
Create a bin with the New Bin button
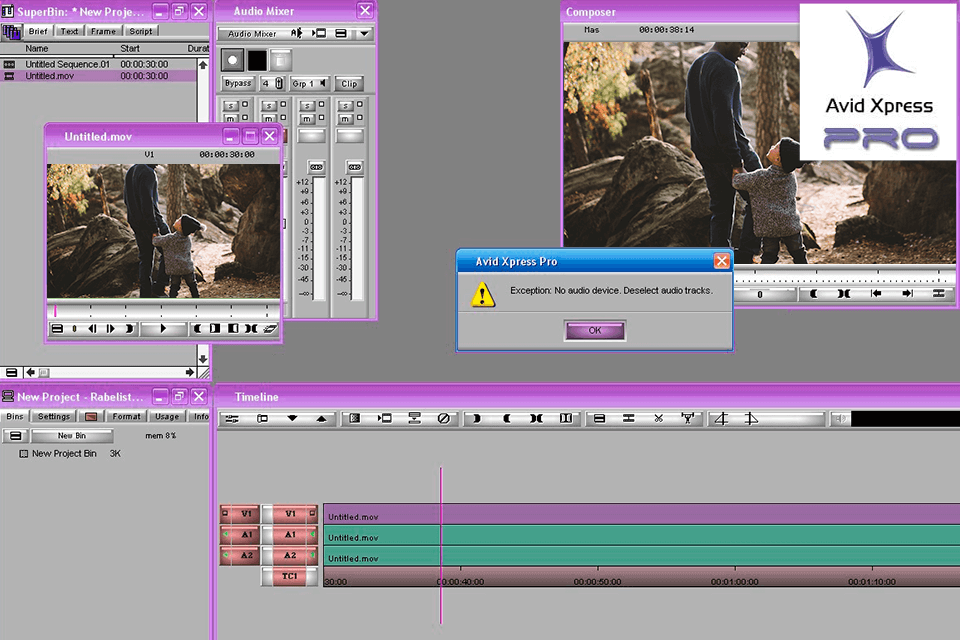pos(71,436)
